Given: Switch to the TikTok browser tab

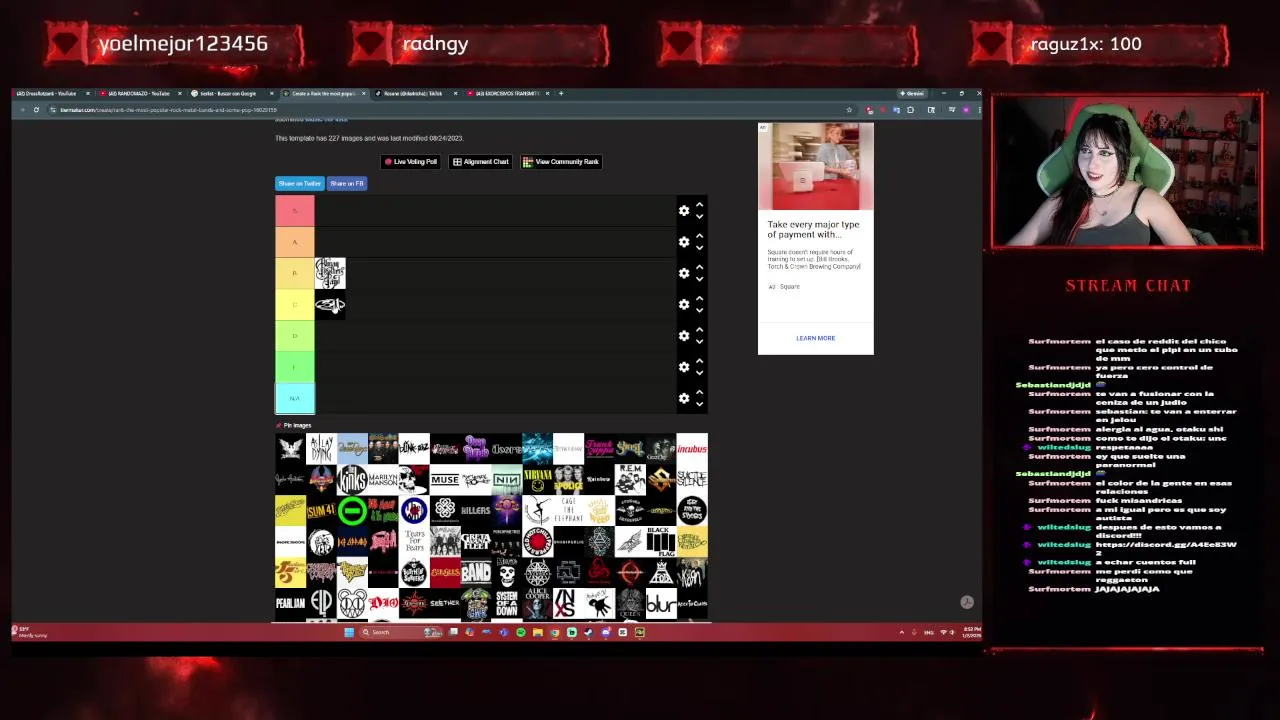Looking at the screenshot, I should pos(413,93).
